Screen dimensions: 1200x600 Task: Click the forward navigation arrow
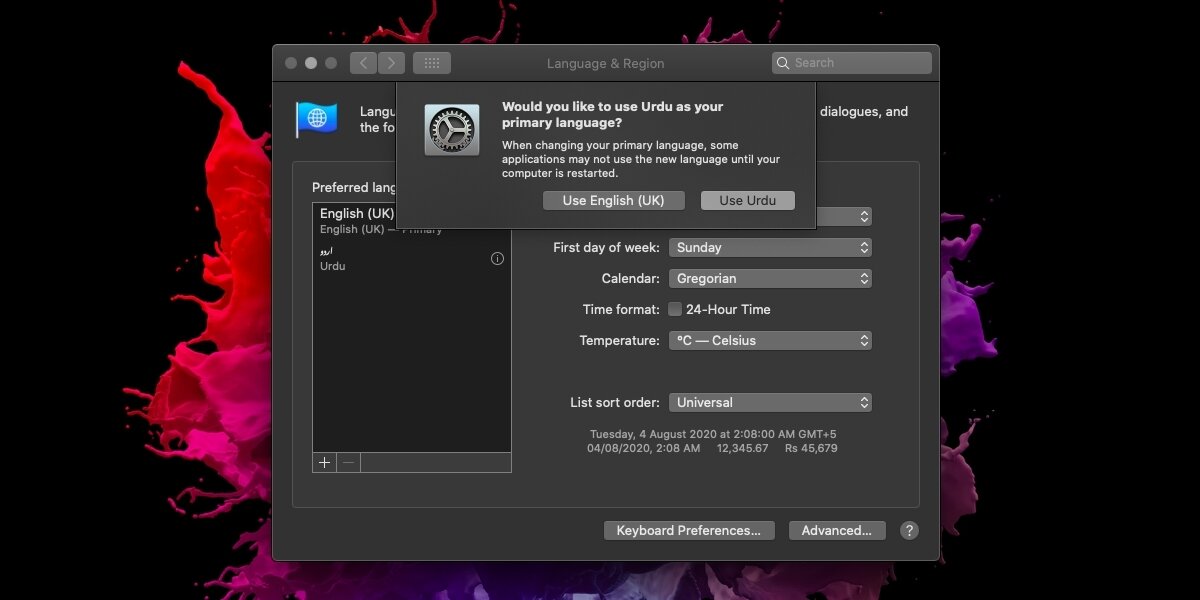pos(391,62)
